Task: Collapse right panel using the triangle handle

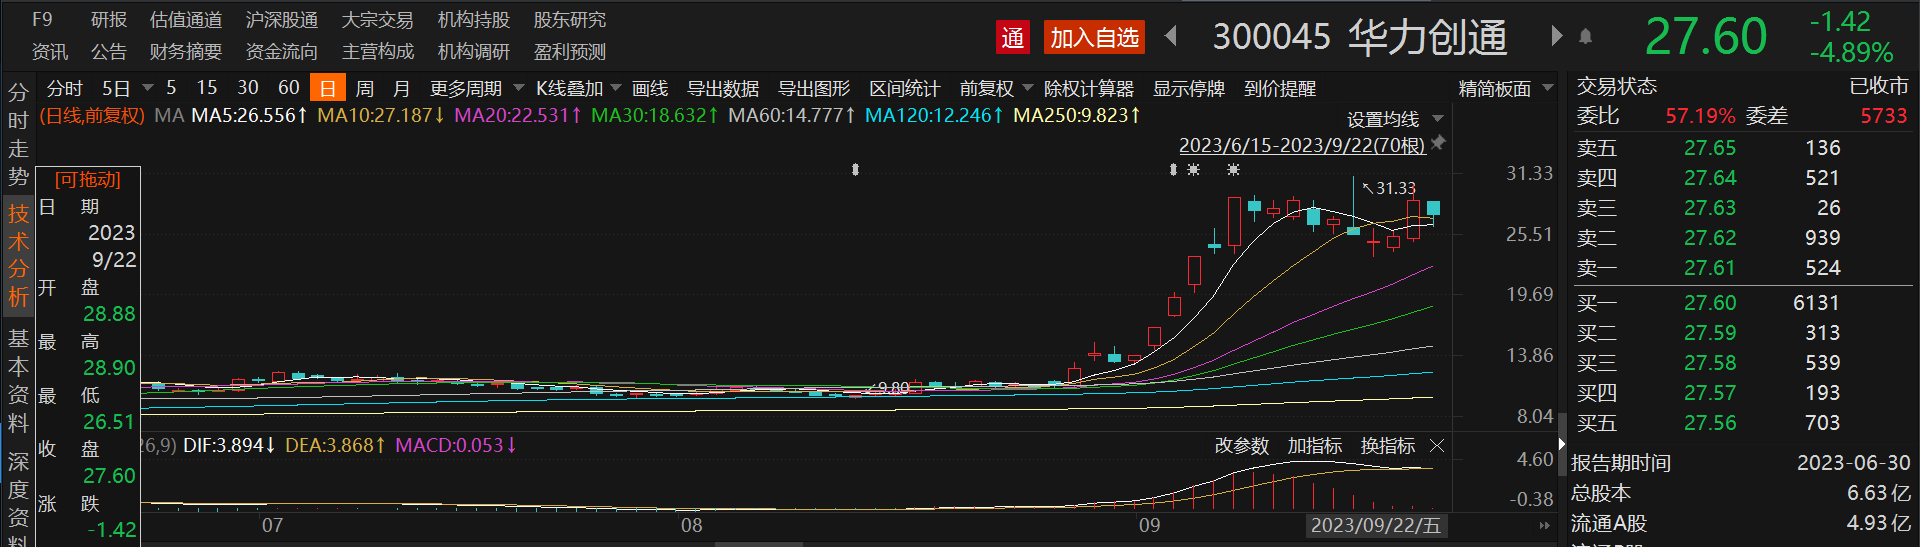Action: click(1561, 443)
